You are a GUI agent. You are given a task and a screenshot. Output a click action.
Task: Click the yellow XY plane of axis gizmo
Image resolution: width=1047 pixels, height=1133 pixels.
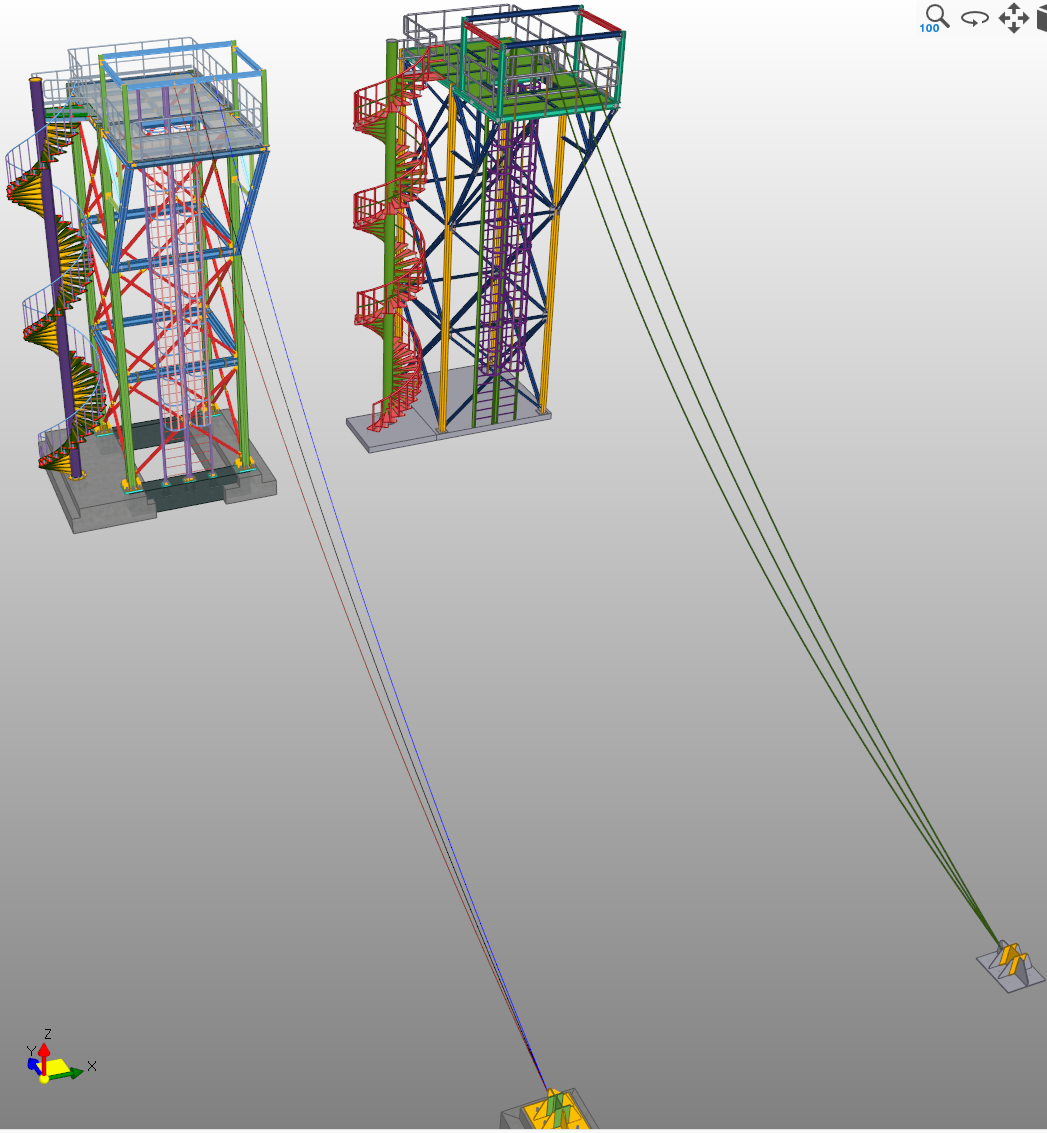58,1066
